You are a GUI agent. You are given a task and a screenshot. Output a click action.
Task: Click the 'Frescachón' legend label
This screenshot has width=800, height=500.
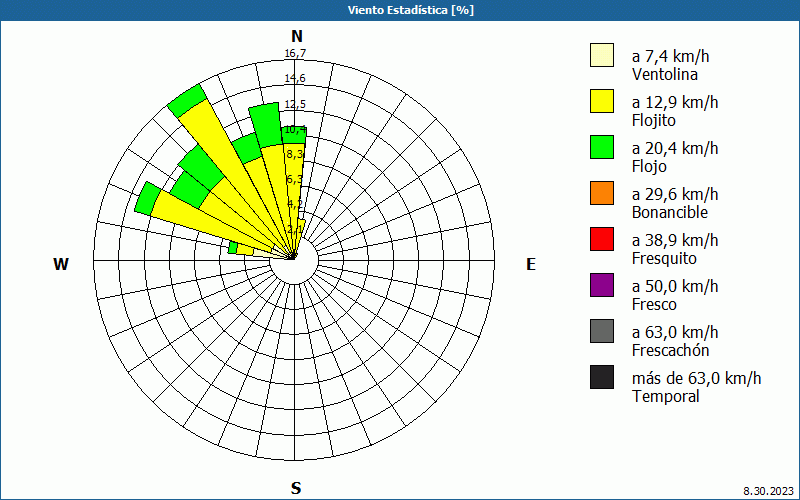click(670, 351)
